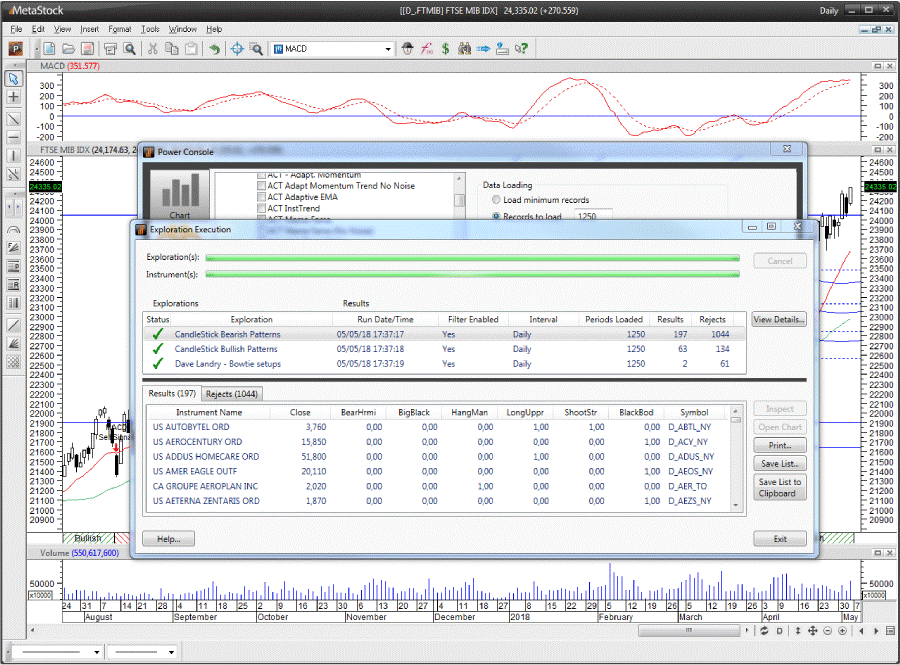Click the rescale Y-axis arrows icon
The height and width of the screenshot is (665, 900).
tap(798, 631)
